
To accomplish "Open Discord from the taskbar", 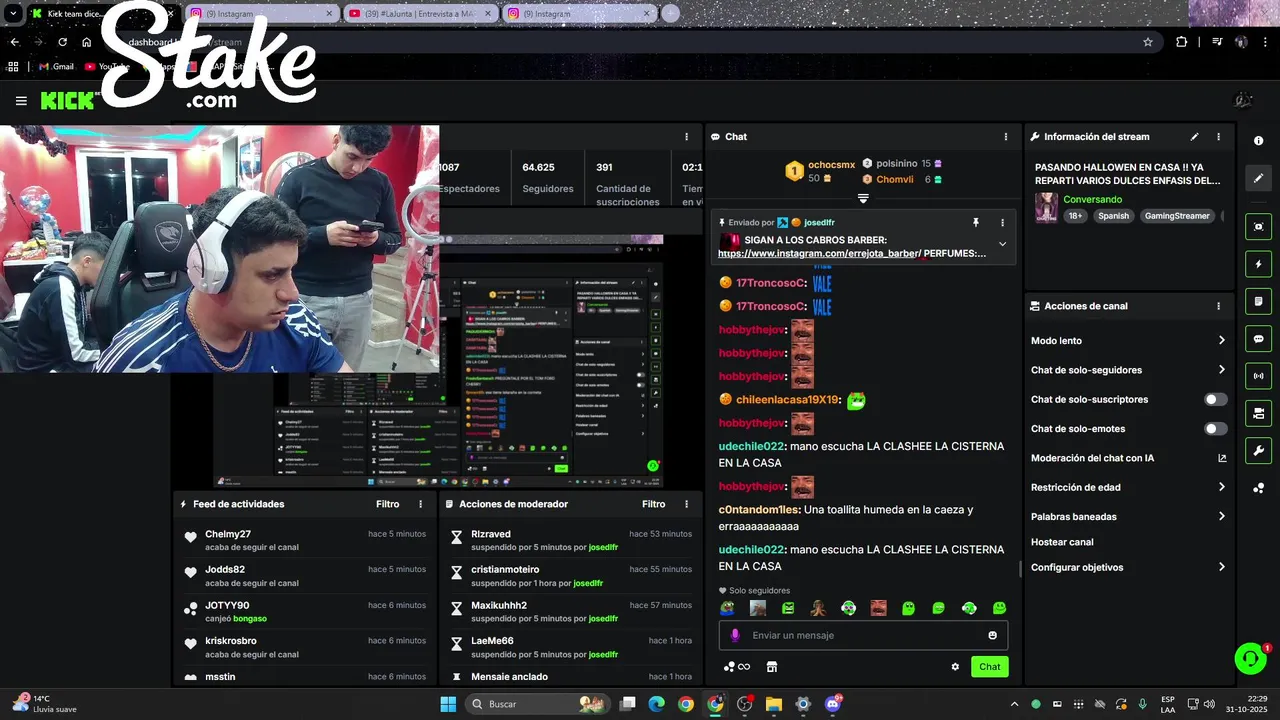I will tap(833, 704).
